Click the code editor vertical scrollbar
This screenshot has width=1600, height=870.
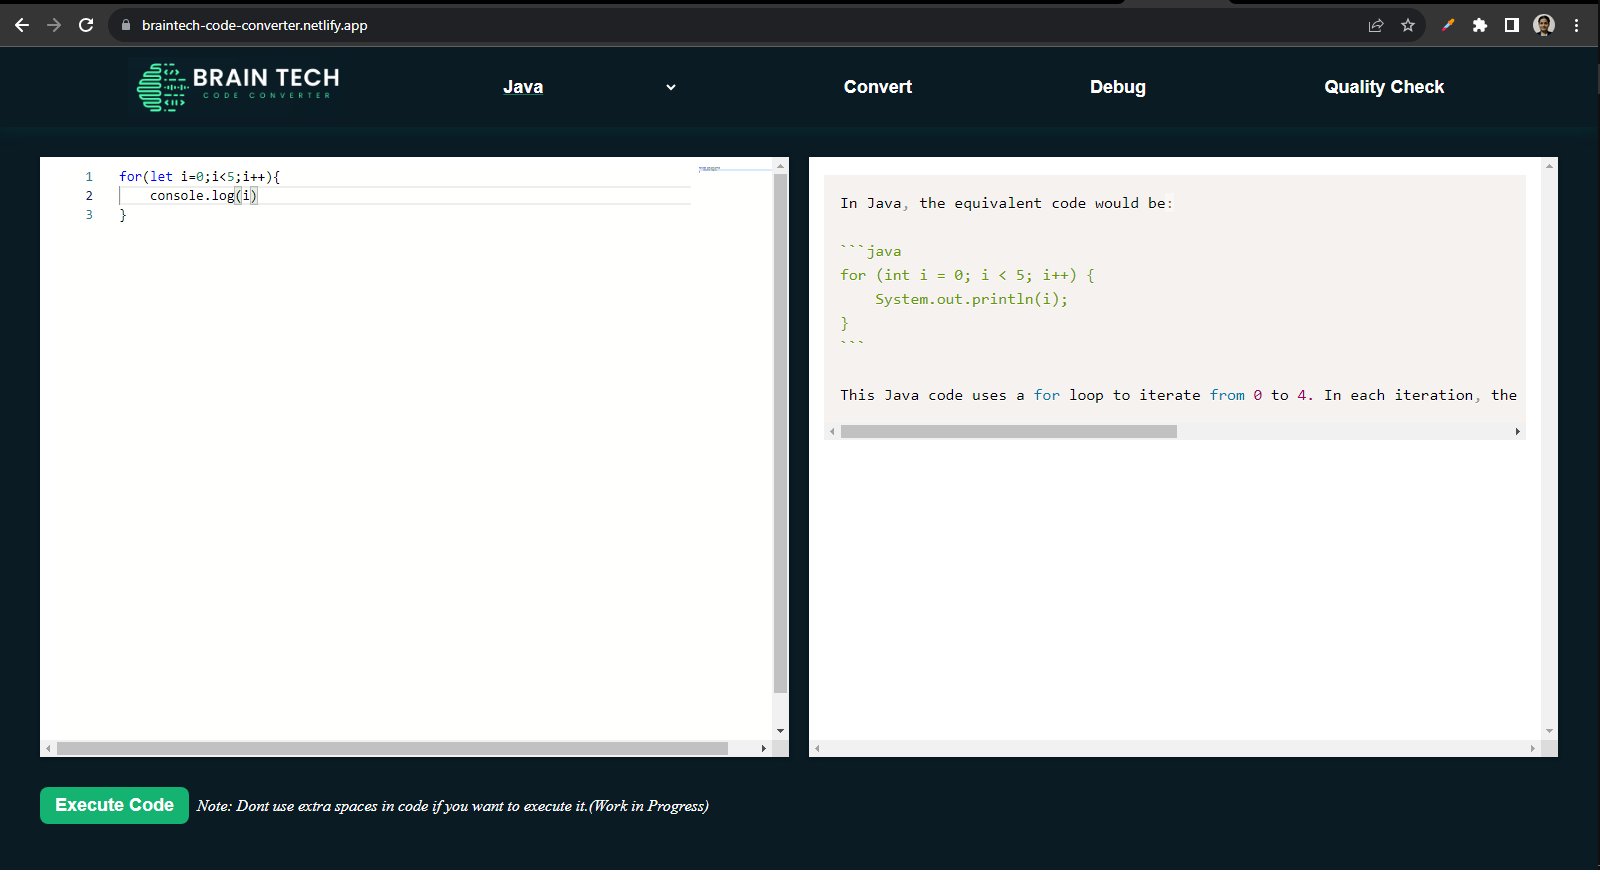(x=781, y=434)
